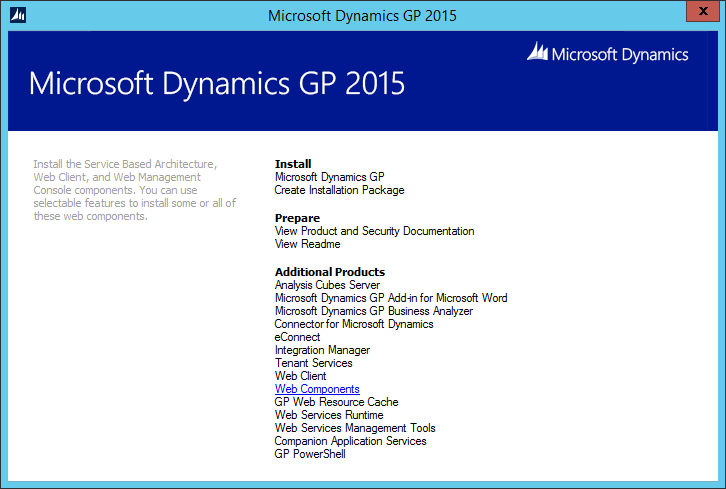Select Analysis Cubes Server product

click(327, 285)
